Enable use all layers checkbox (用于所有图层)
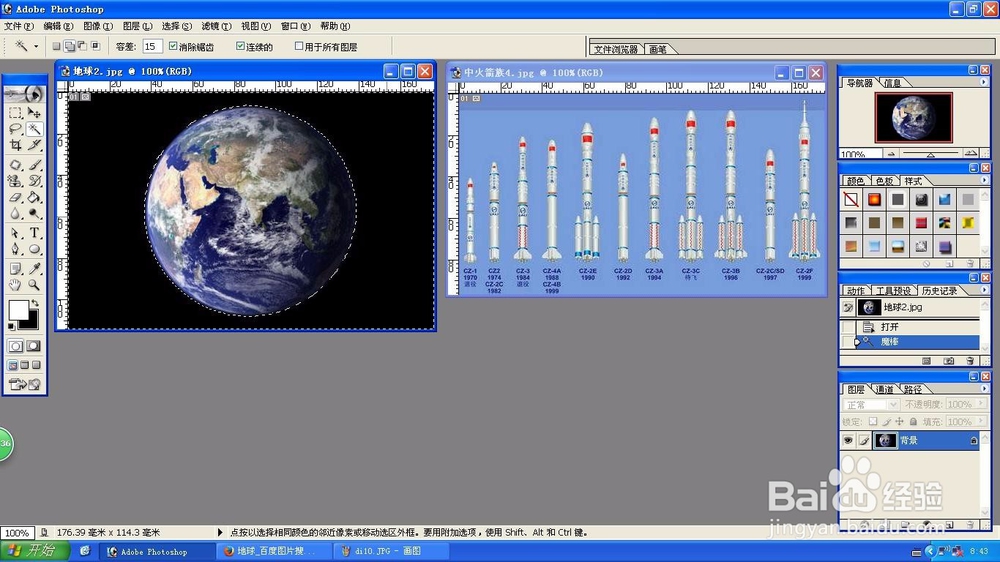 pos(298,46)
